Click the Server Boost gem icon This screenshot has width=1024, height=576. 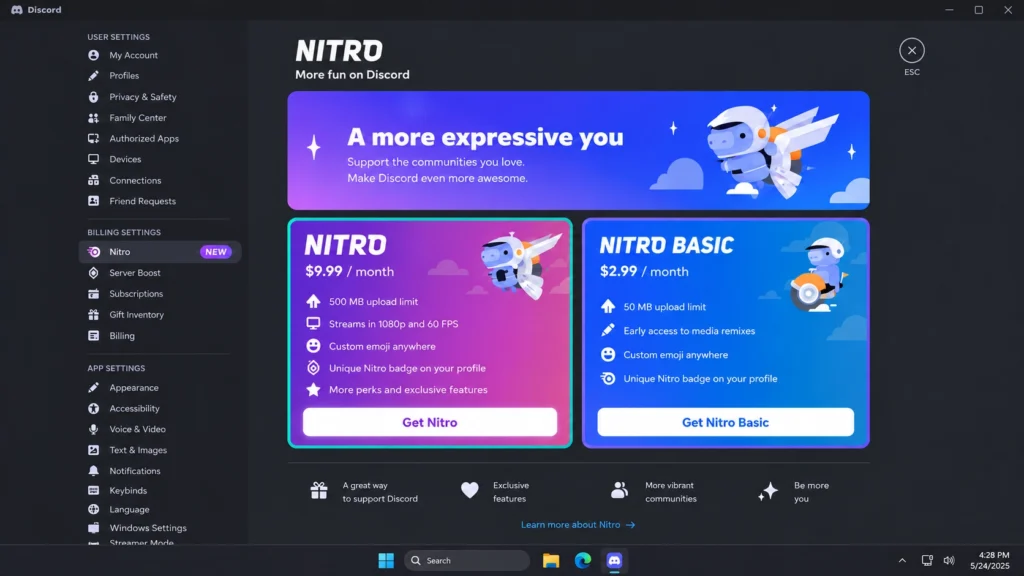[x=93, y=273]
